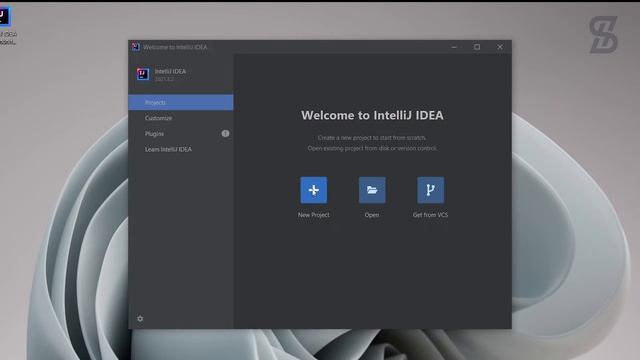Click the IntelliJ icon in window title bar
The height and width of the screenshot is (360, 640).
(x=136, y=47)
